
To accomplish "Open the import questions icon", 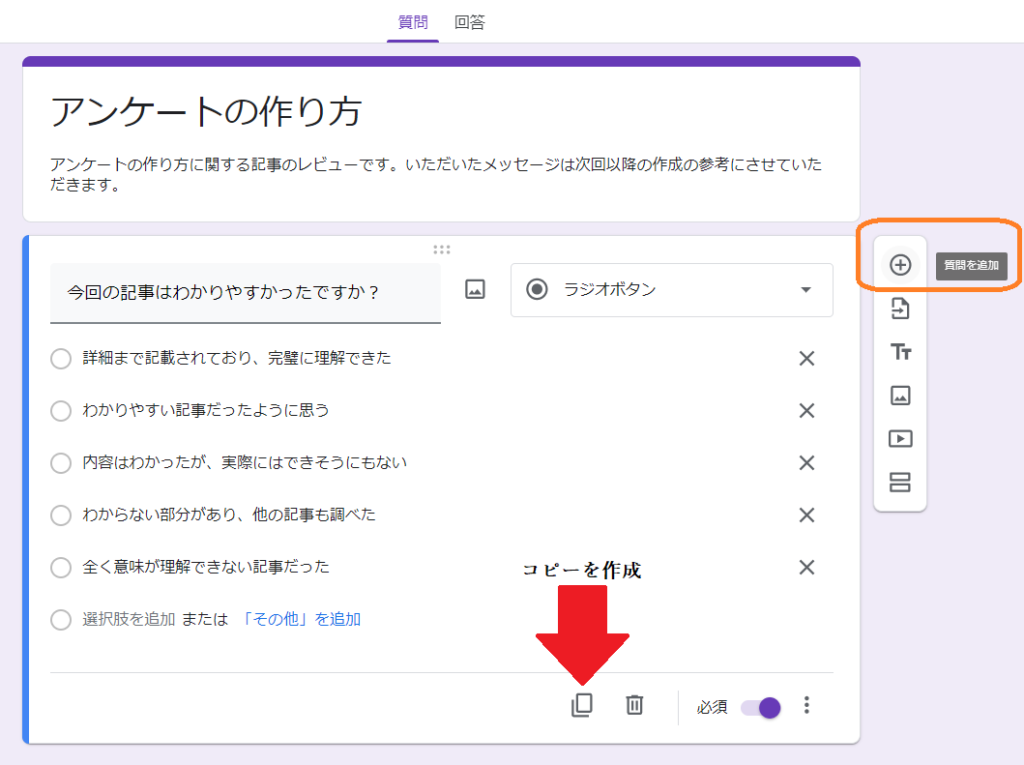I will [899, 308].
